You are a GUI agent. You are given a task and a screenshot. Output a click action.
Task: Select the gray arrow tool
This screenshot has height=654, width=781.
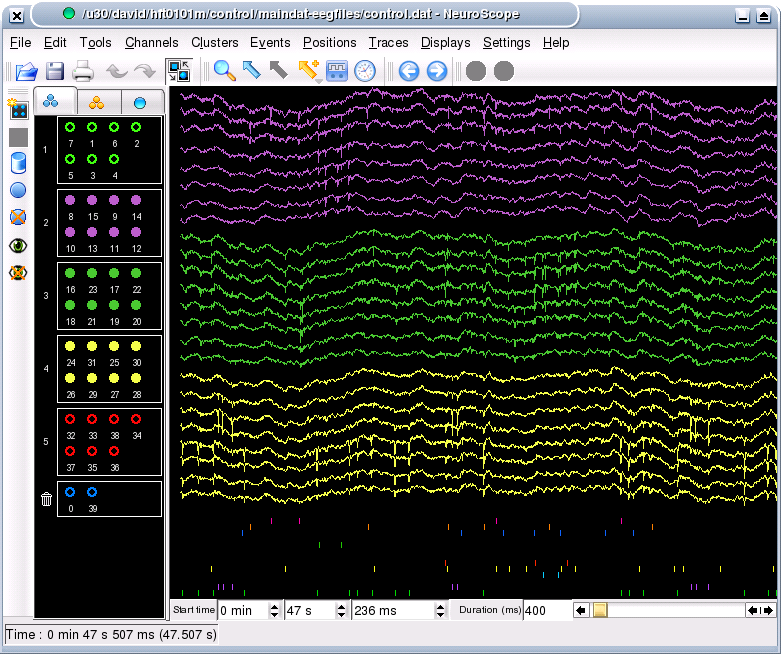278,70
